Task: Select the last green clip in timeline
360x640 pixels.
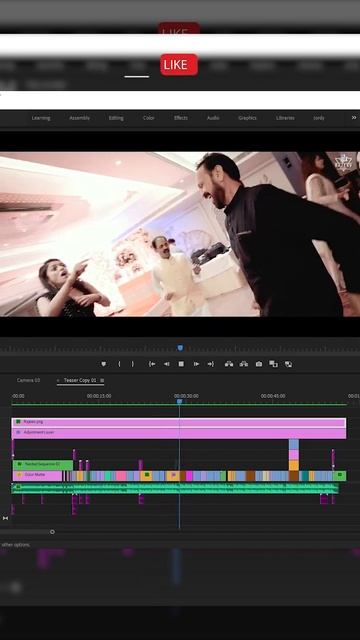Action: [x=340, y=476]
